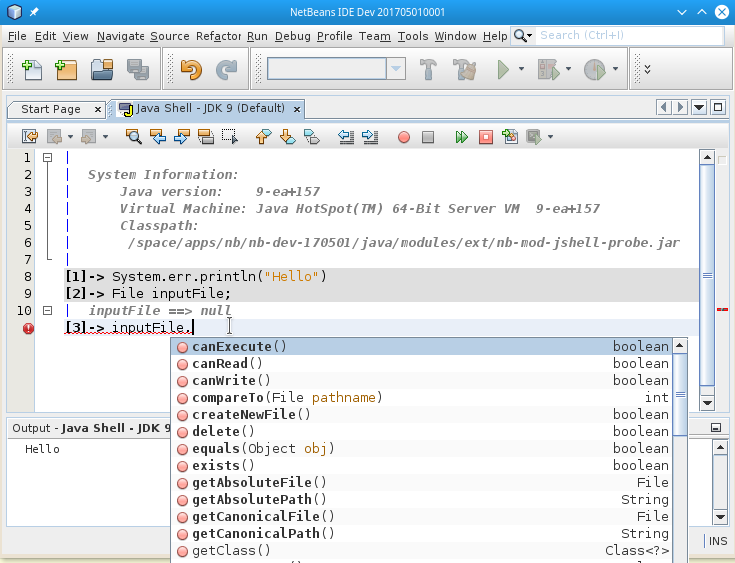The height and width of the screenshot is (563, 735).
Task: Collapse the fold at line 1
Action: click(x=47, y=158)
